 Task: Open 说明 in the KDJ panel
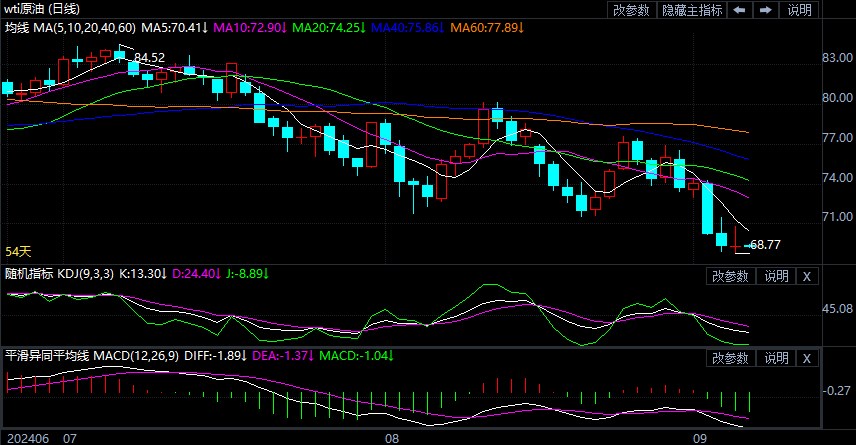[x=776, y=276]
